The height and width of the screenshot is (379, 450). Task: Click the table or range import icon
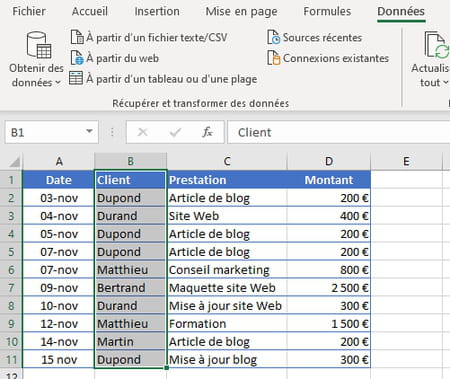[76, 78]
